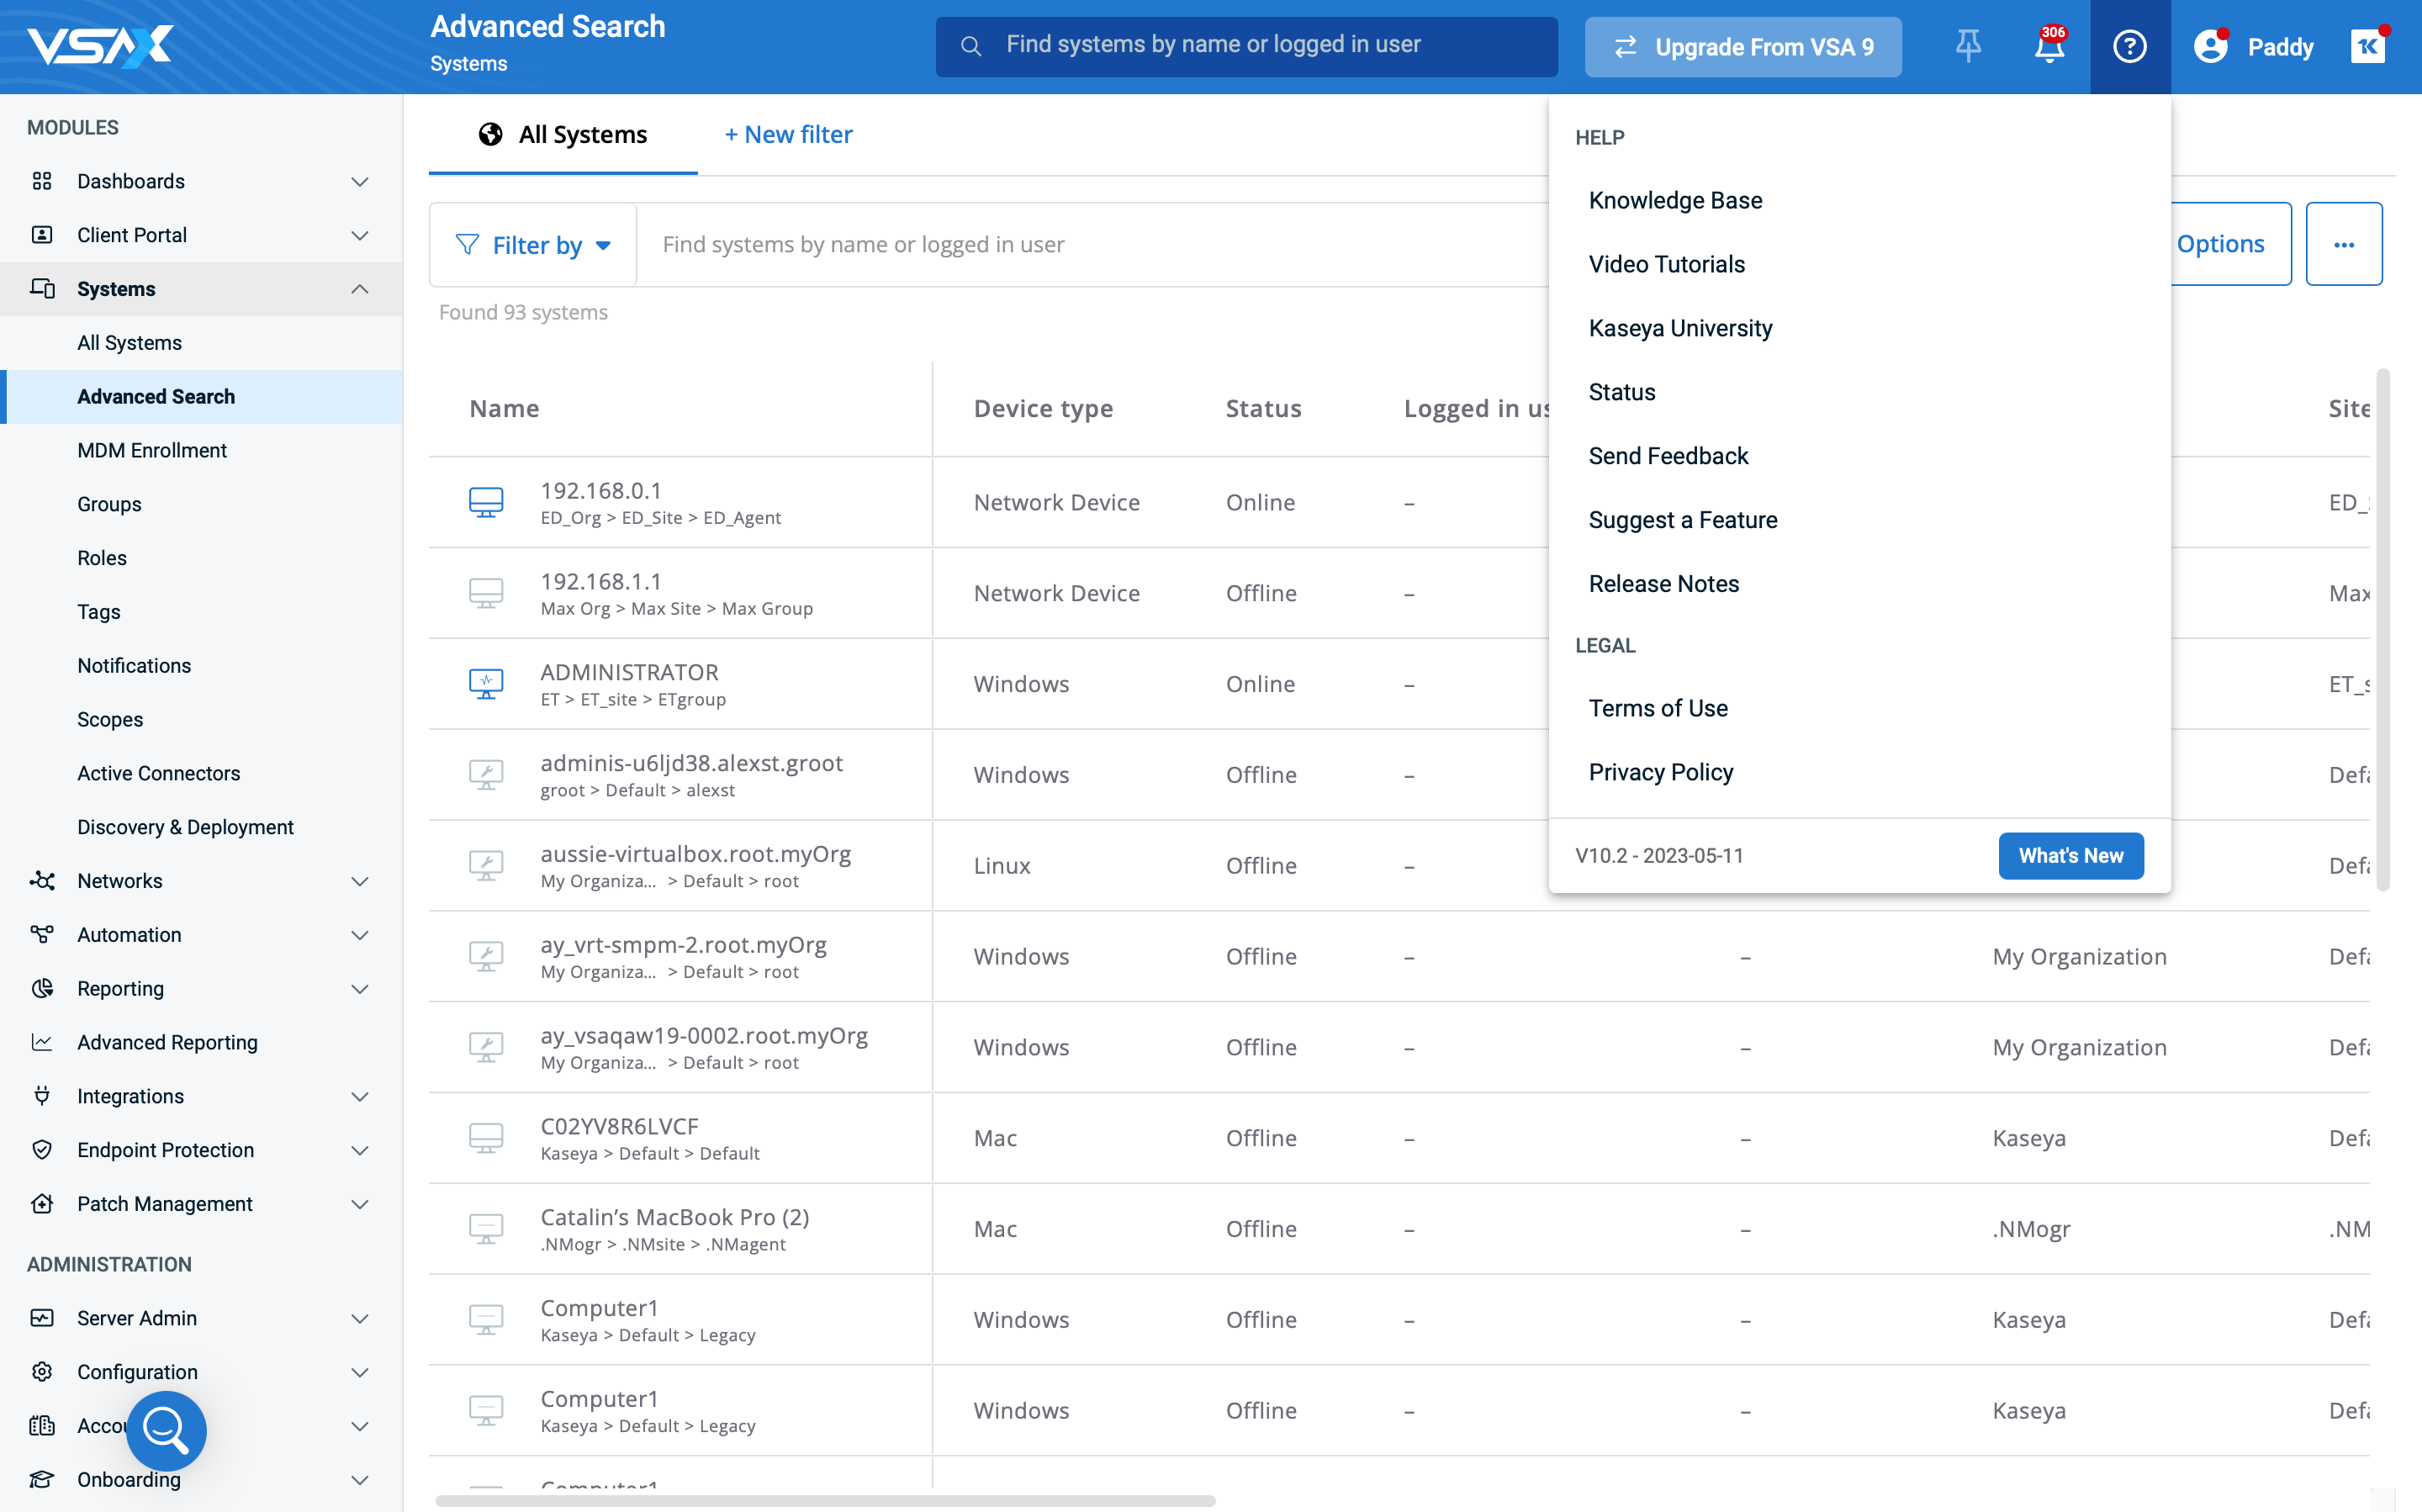Viewport: 2422px width, 1512px height.
Task: Add a new filter tab
Action: click(x=788, y=134)
